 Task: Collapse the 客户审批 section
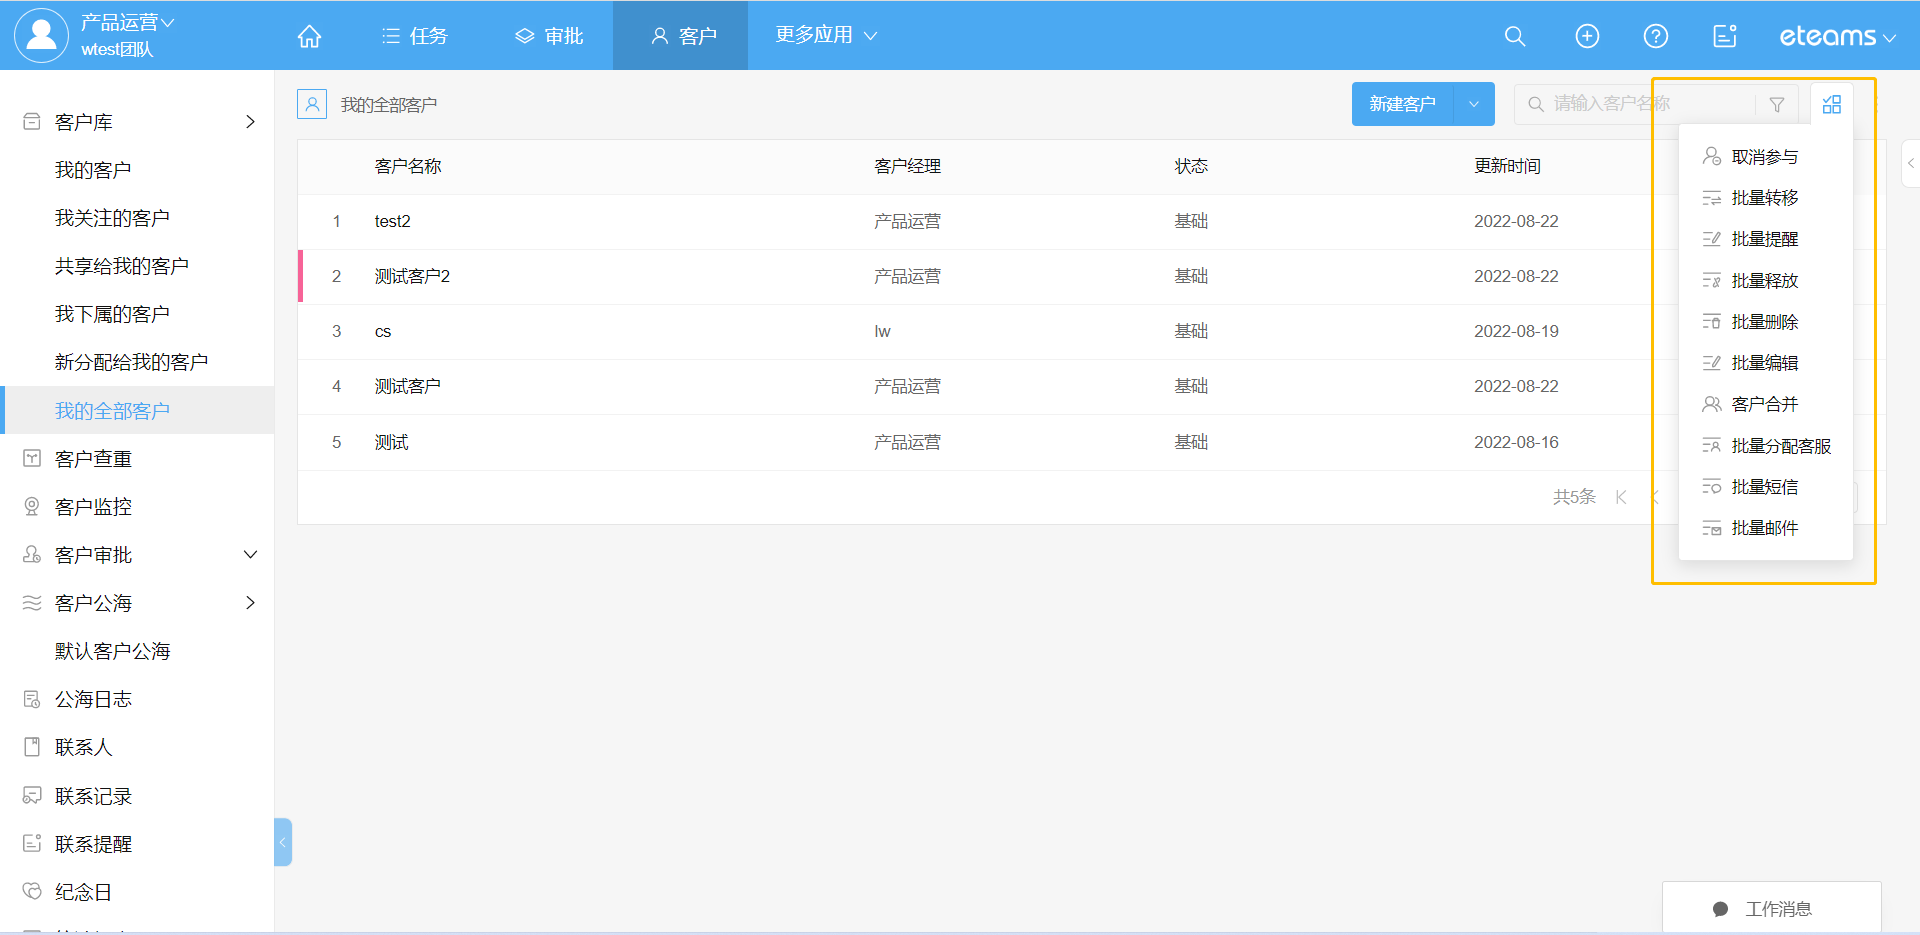point(250,555)
